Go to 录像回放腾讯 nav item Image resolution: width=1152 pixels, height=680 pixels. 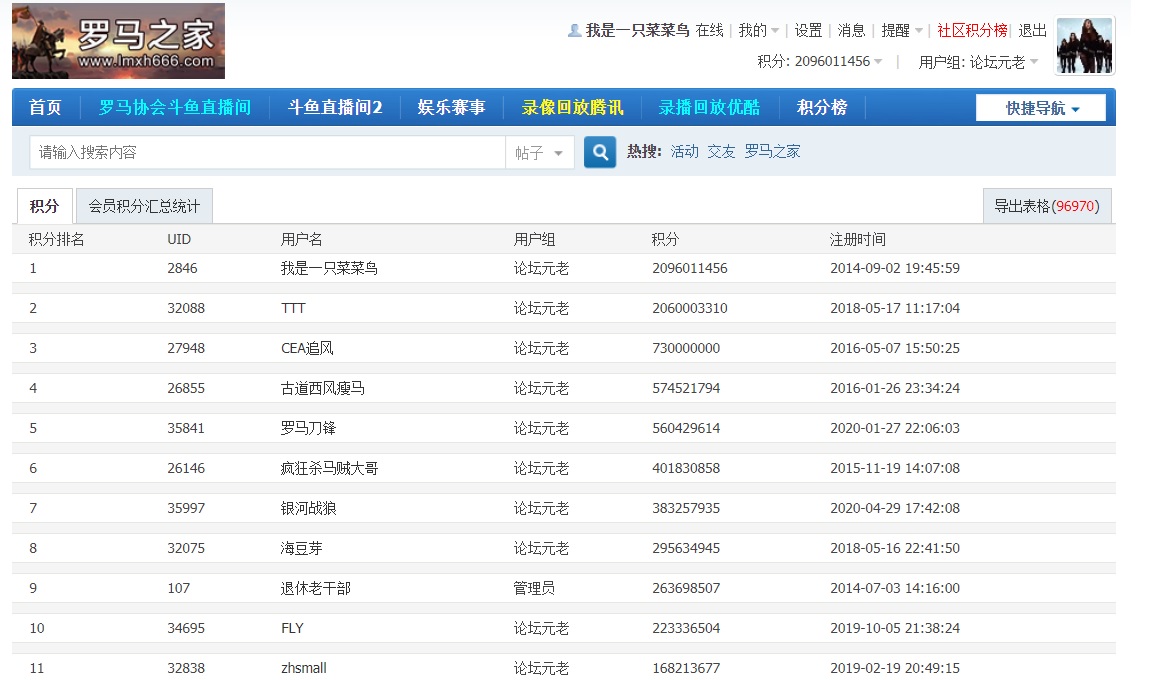[572, 108]
